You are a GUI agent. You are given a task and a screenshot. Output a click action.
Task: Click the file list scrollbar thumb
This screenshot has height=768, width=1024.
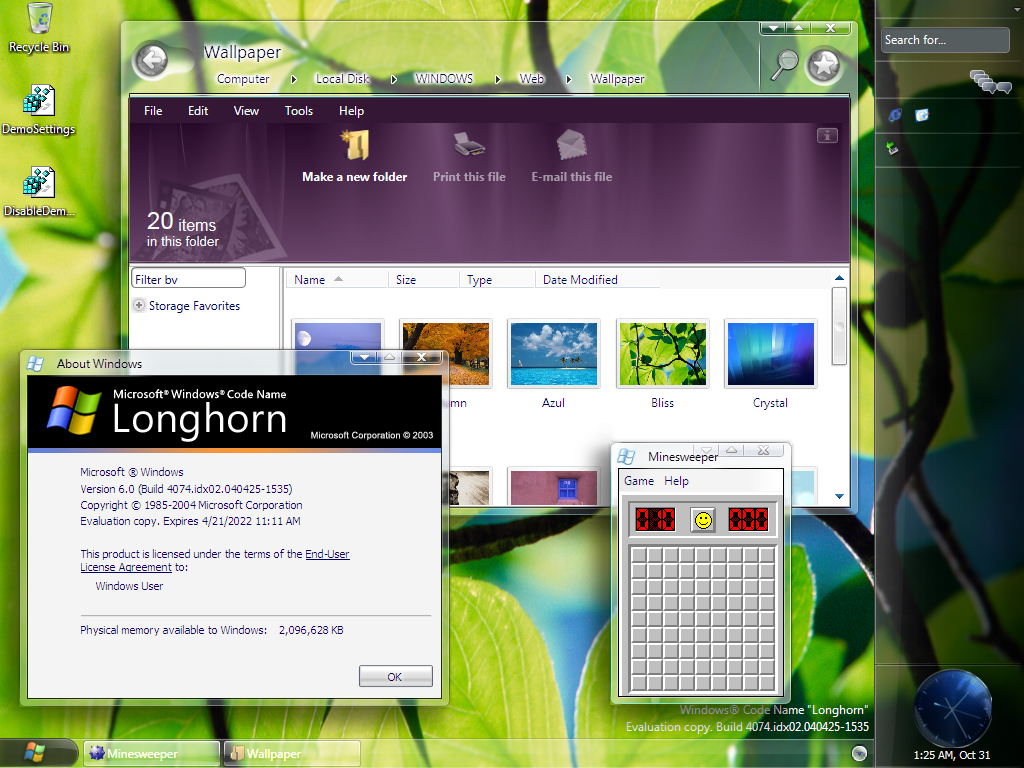click(x=839, y=326)
